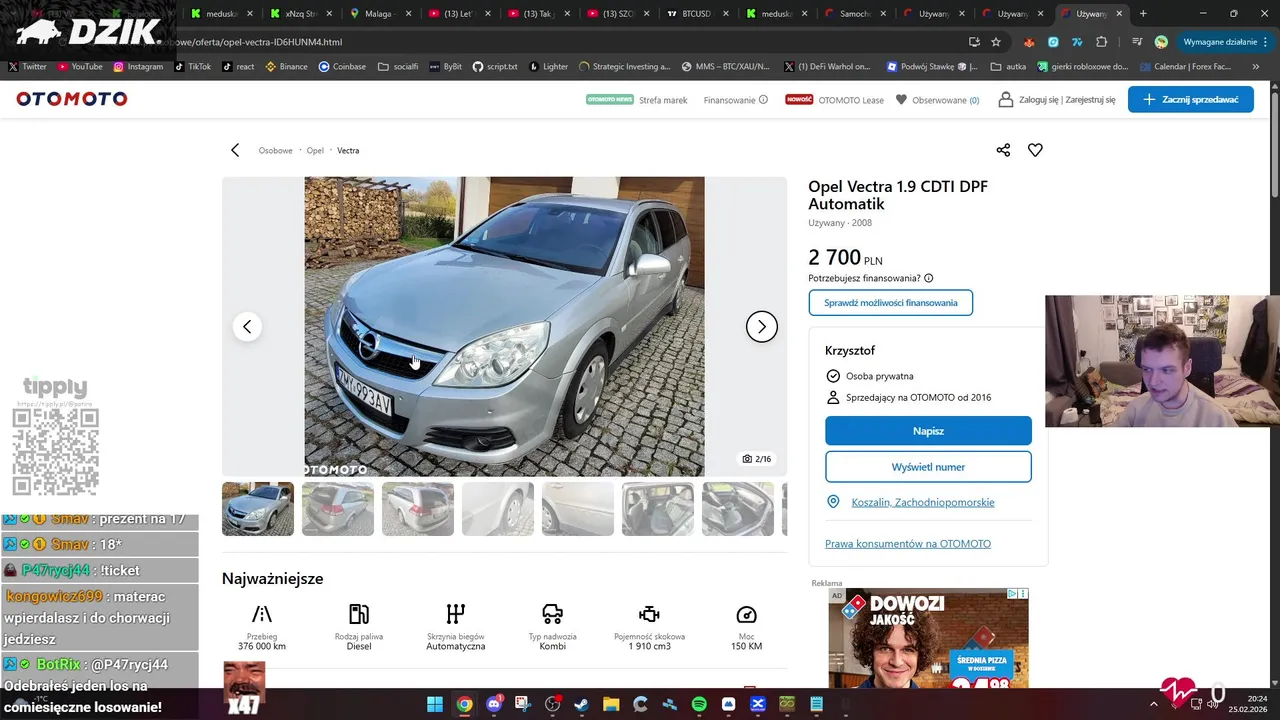This screenshot has width=1280, height=720.
Task: Show hidden system tray icons chevron
Action: [1154, 704]
